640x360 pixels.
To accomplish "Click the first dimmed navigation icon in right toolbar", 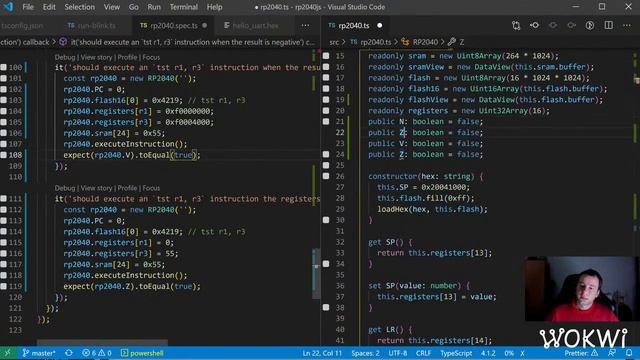I will click(553, 25).
